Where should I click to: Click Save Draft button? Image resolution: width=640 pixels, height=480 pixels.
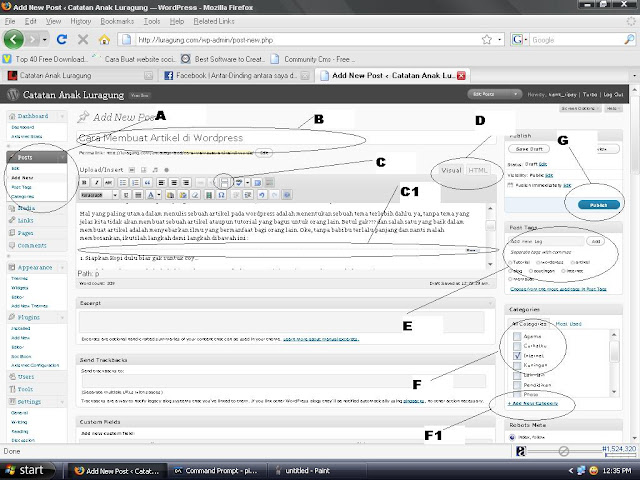529,149
